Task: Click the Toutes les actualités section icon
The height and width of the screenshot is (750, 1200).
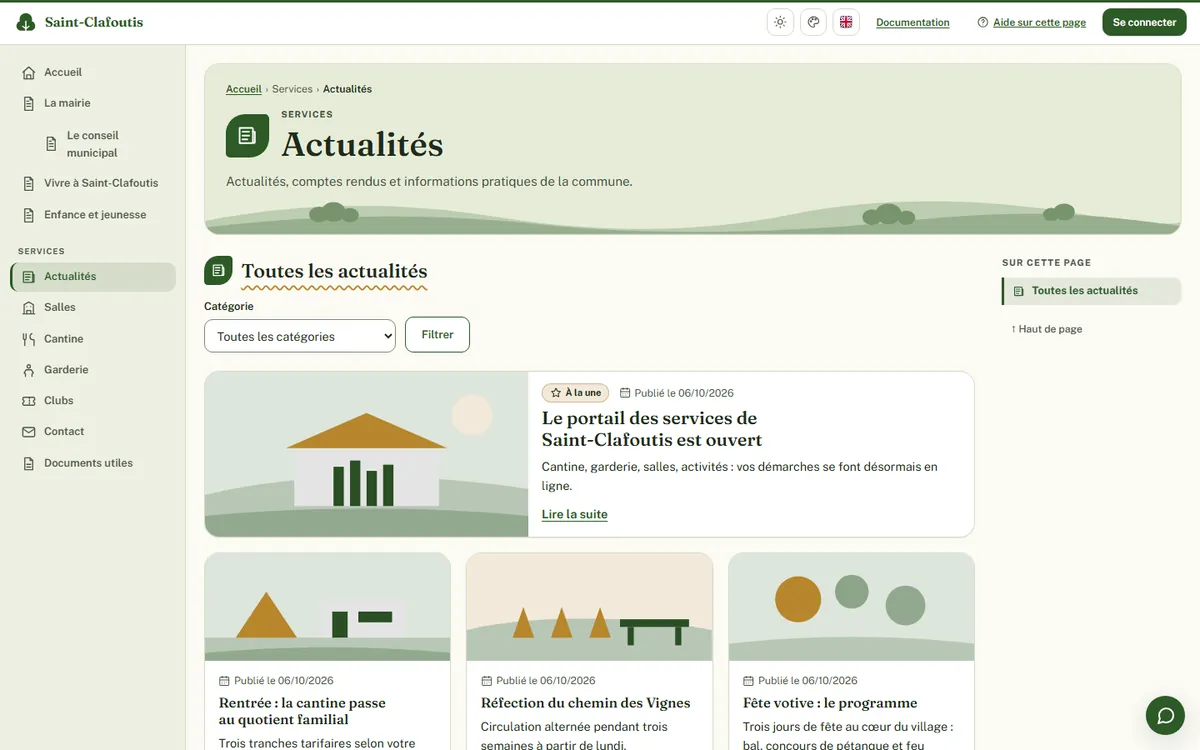Action: [218, 270]
